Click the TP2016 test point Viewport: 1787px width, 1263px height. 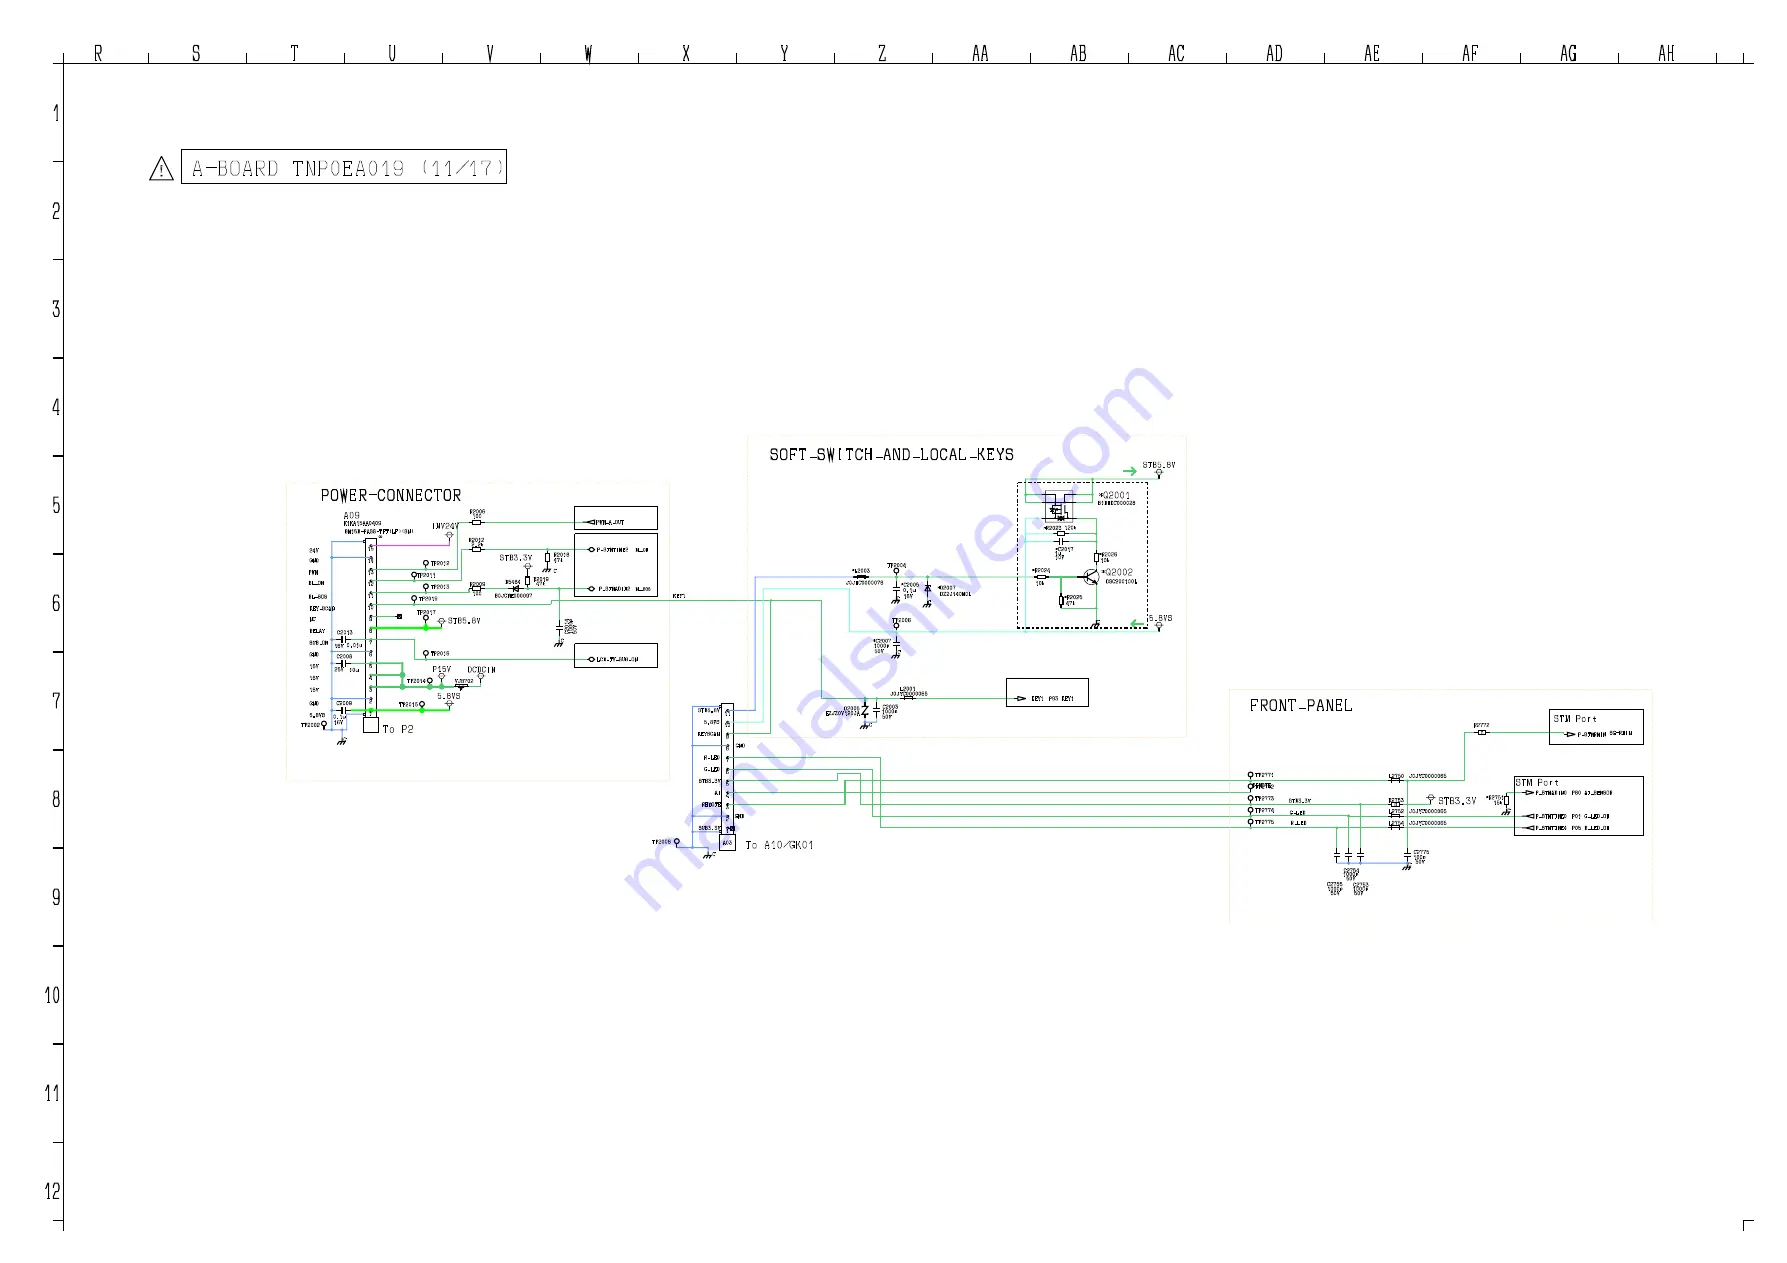coord(427,653)
